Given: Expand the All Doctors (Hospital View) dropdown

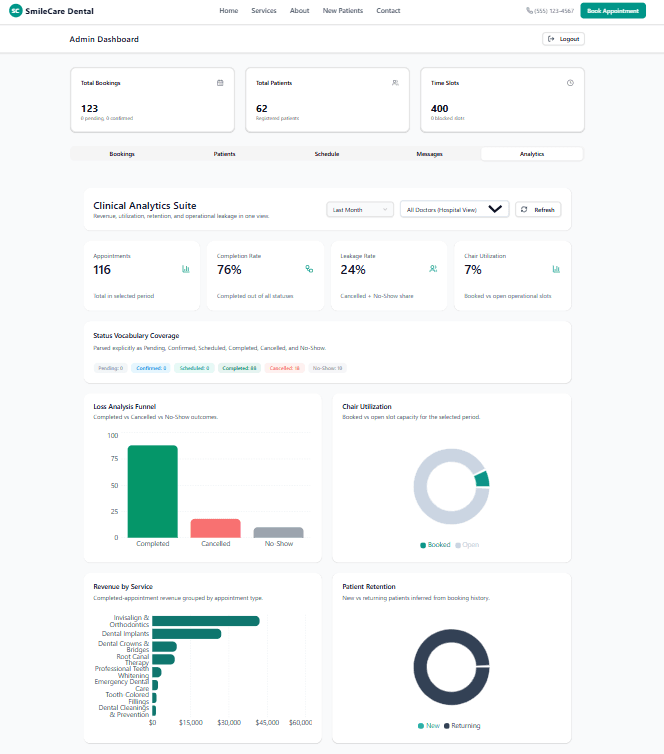Looking at the screenshot, I should 454,209.
